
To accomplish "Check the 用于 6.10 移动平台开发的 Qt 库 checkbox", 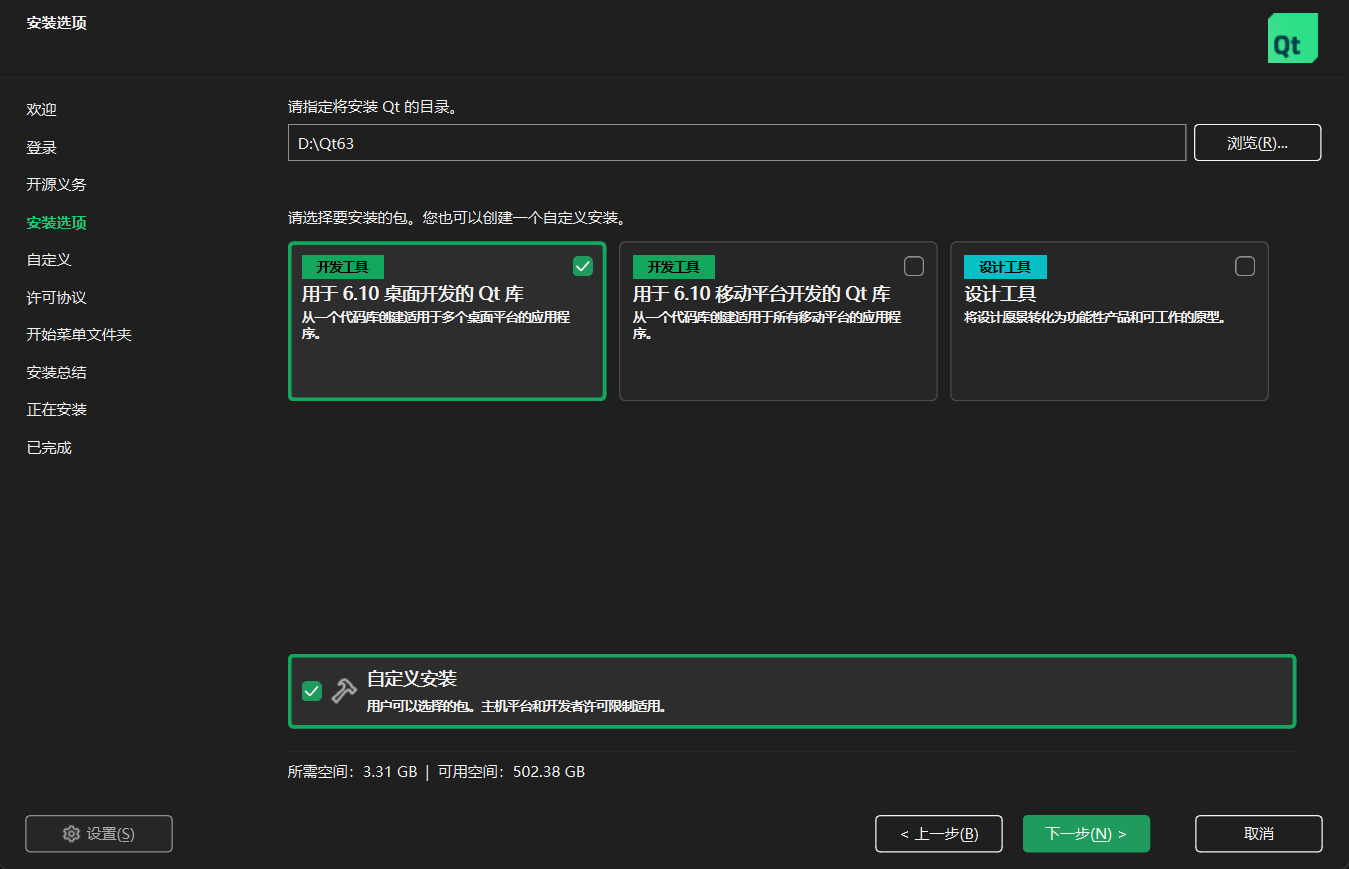I will (914, 266).
